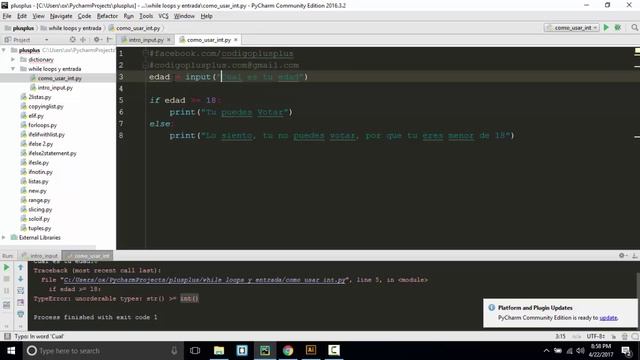Stop the process in Run panel
Screen dimensions: 640x360
[x=7, y=279]
